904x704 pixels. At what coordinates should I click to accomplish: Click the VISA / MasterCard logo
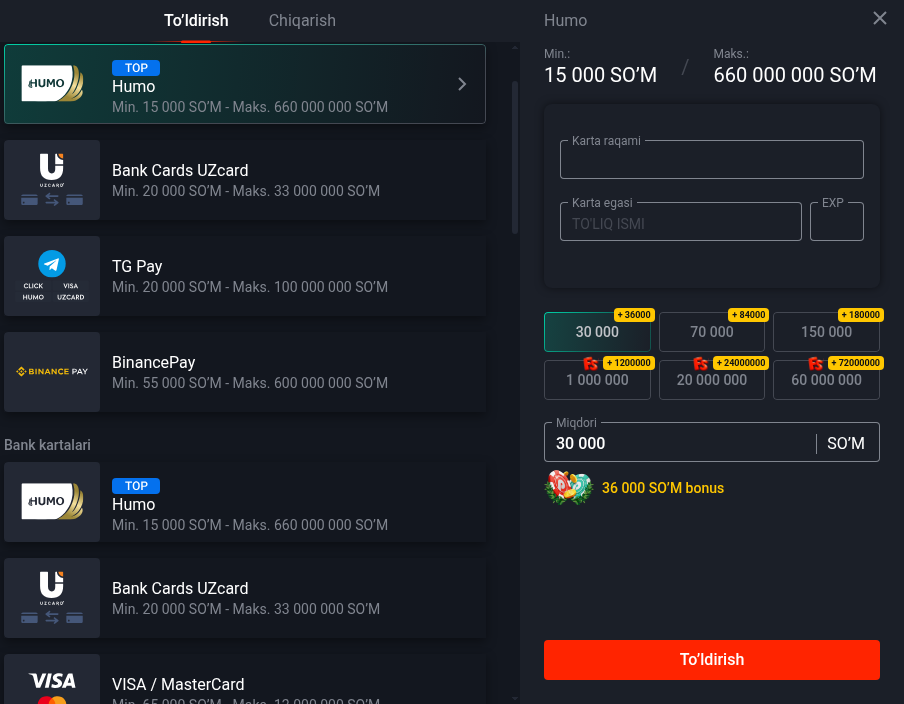52,687
